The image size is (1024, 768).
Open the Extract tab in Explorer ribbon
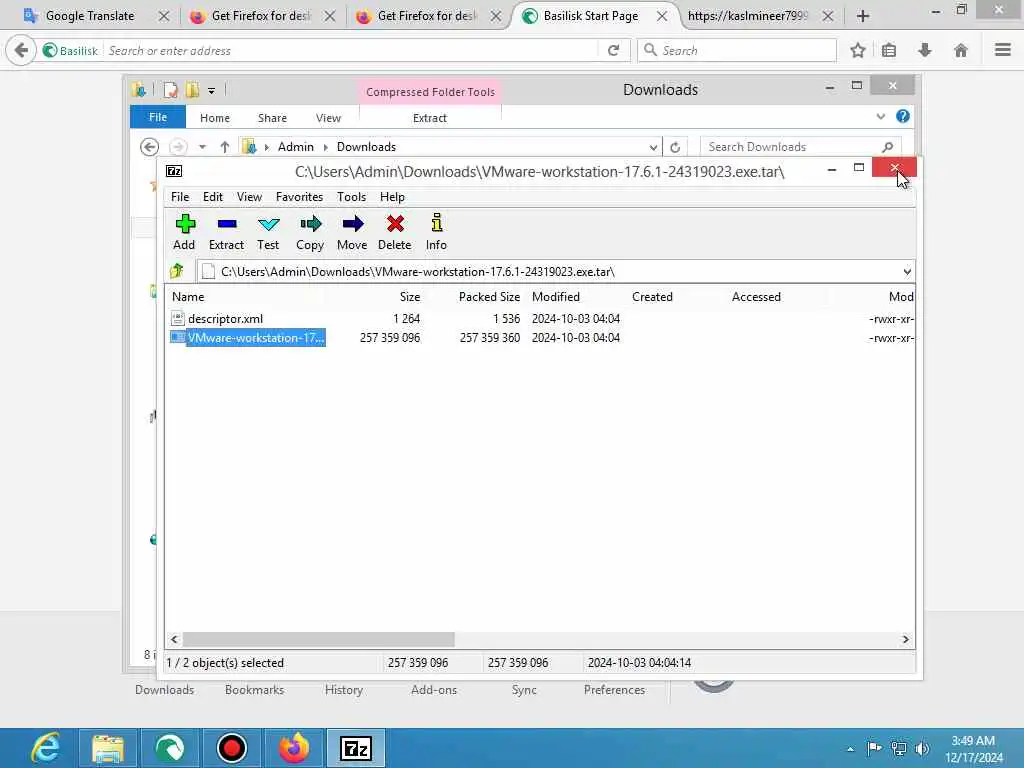click(x=430, y=118)
